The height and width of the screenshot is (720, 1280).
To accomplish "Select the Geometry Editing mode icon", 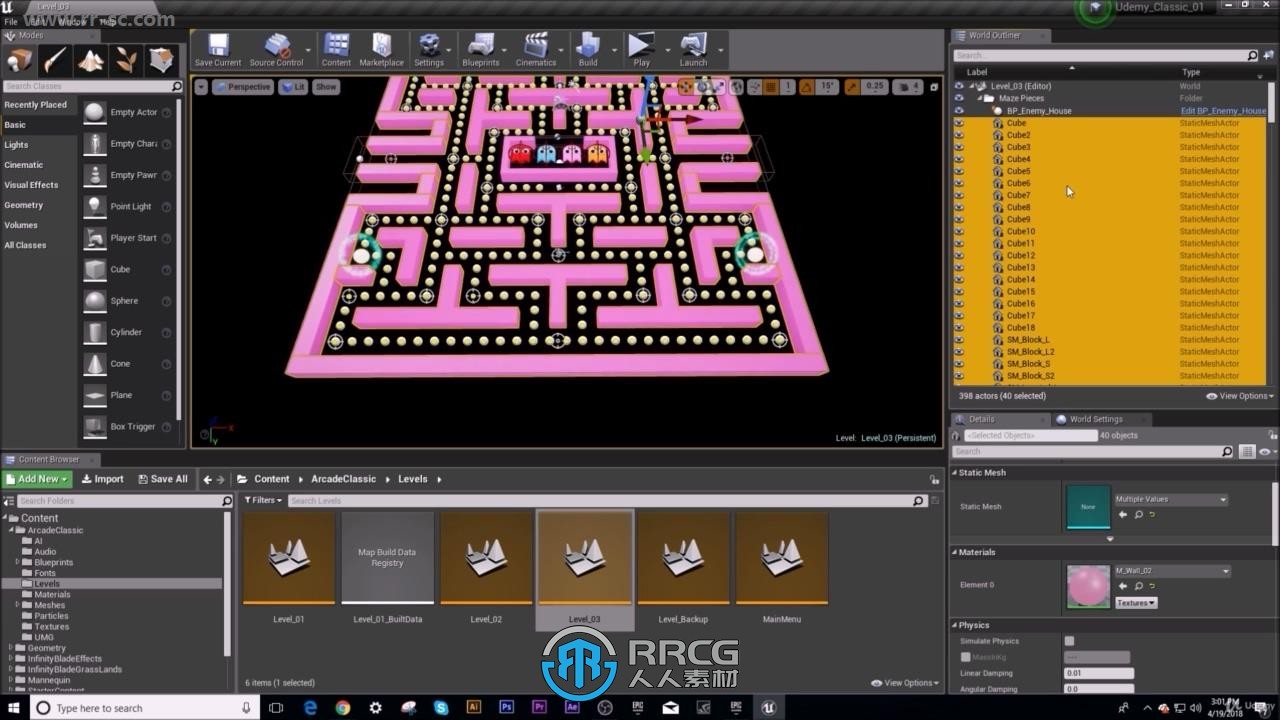I will [x=161, y=61].
